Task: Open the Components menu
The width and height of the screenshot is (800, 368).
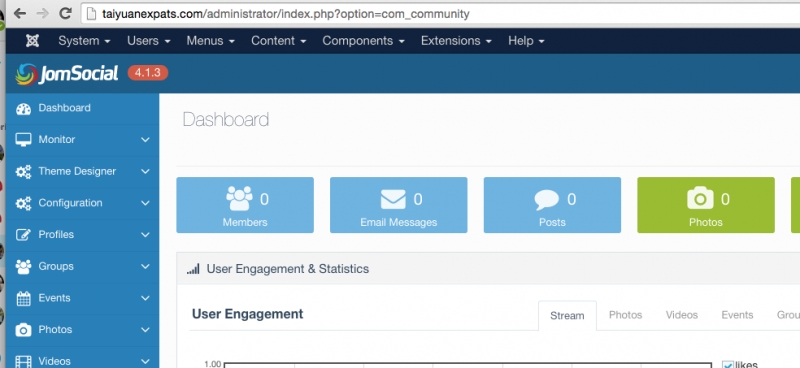Action: pos(363,41)
